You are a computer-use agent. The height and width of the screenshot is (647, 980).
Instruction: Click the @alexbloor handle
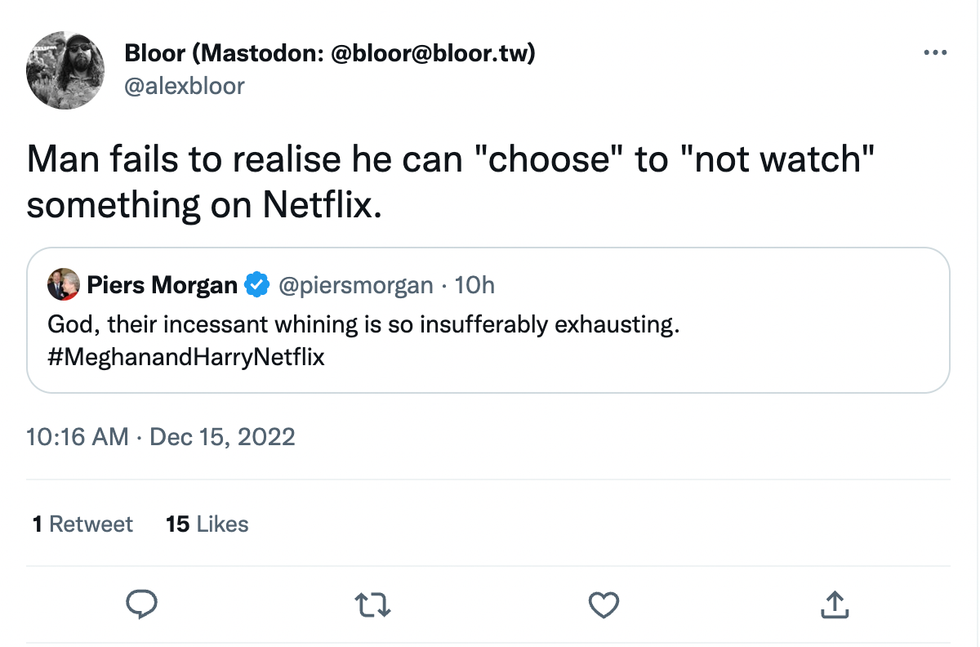[184, 86]
